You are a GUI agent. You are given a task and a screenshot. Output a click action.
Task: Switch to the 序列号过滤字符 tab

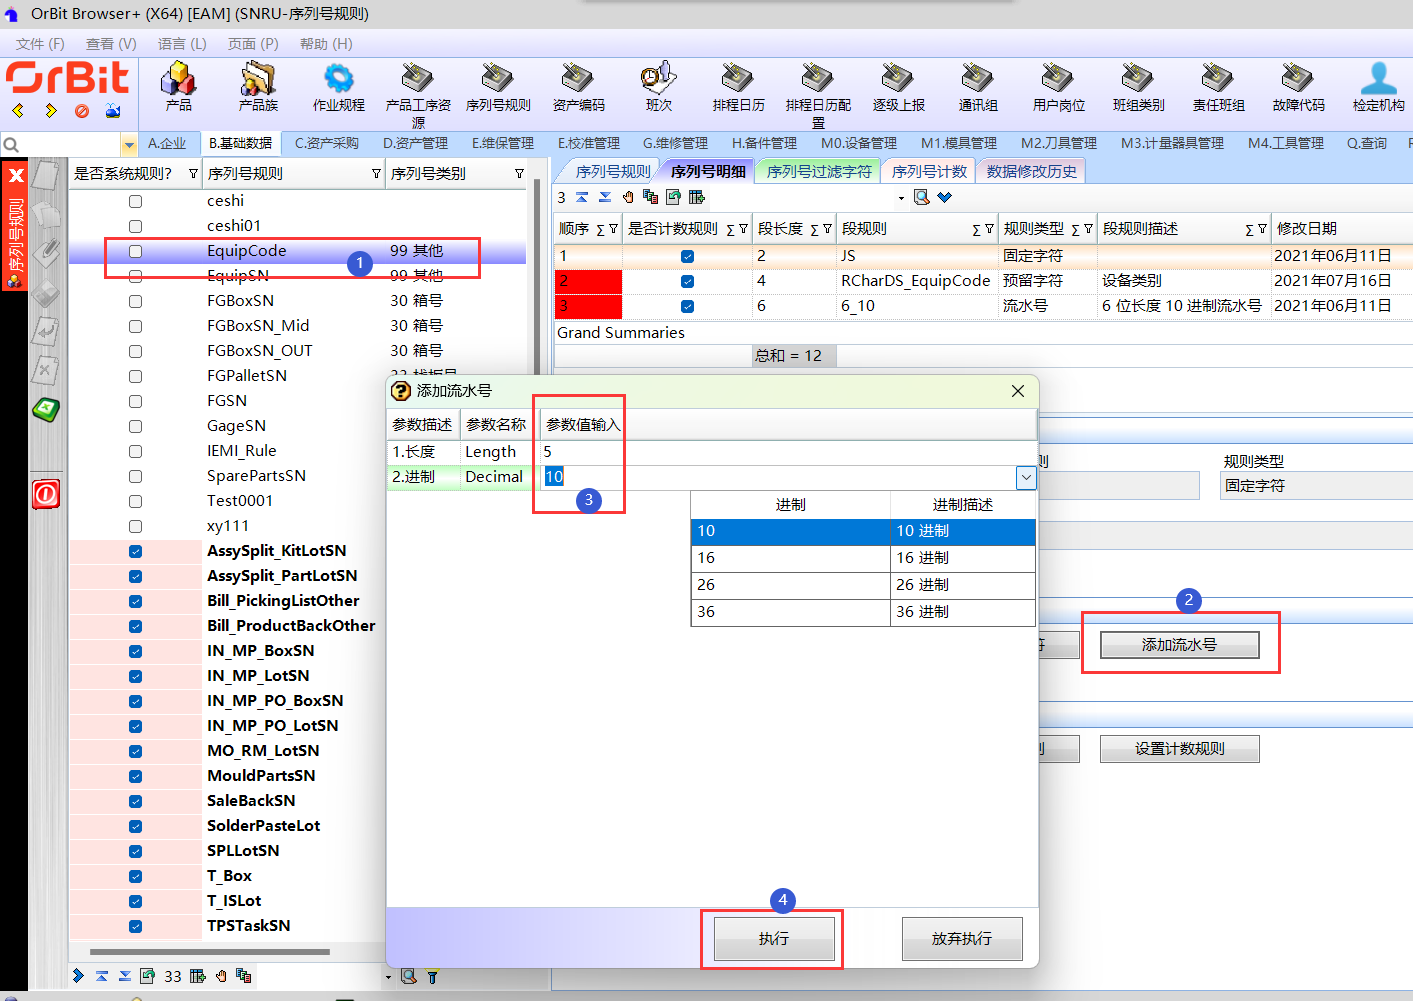[x=818, y=171]
